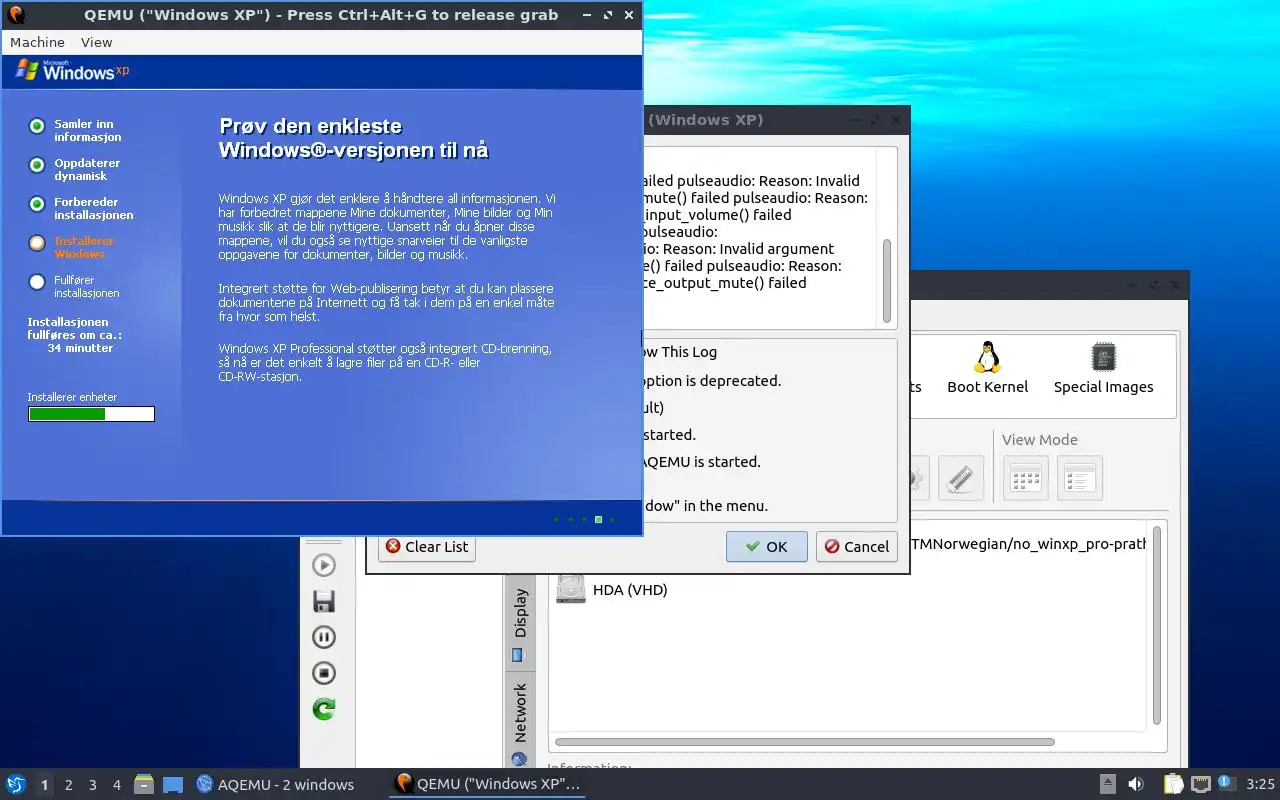Open the network status tray icon

point(1200,784)
